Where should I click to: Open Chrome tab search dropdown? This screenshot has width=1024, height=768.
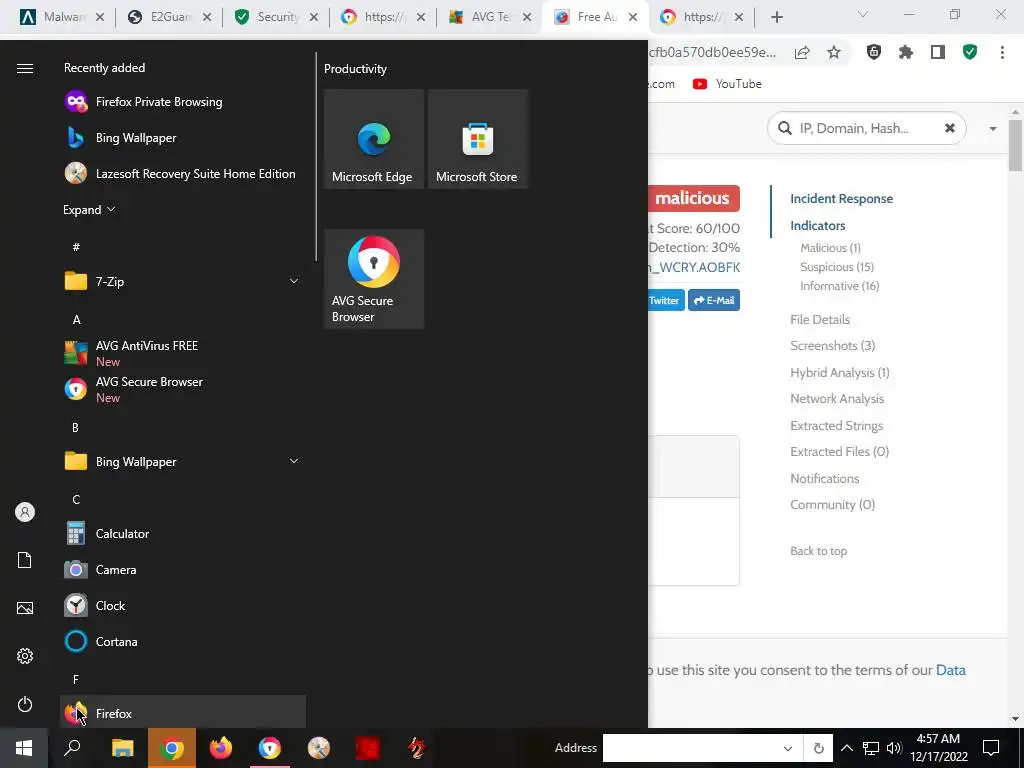click(x=863, y=14)
